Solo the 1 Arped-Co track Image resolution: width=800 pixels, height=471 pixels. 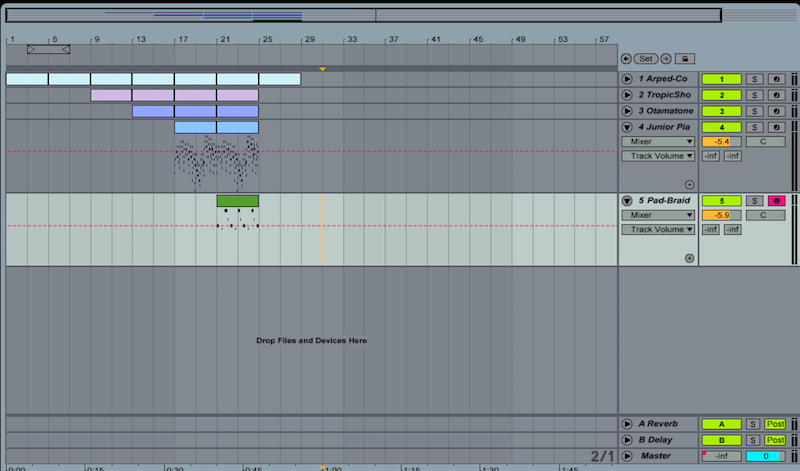point(755,79)
